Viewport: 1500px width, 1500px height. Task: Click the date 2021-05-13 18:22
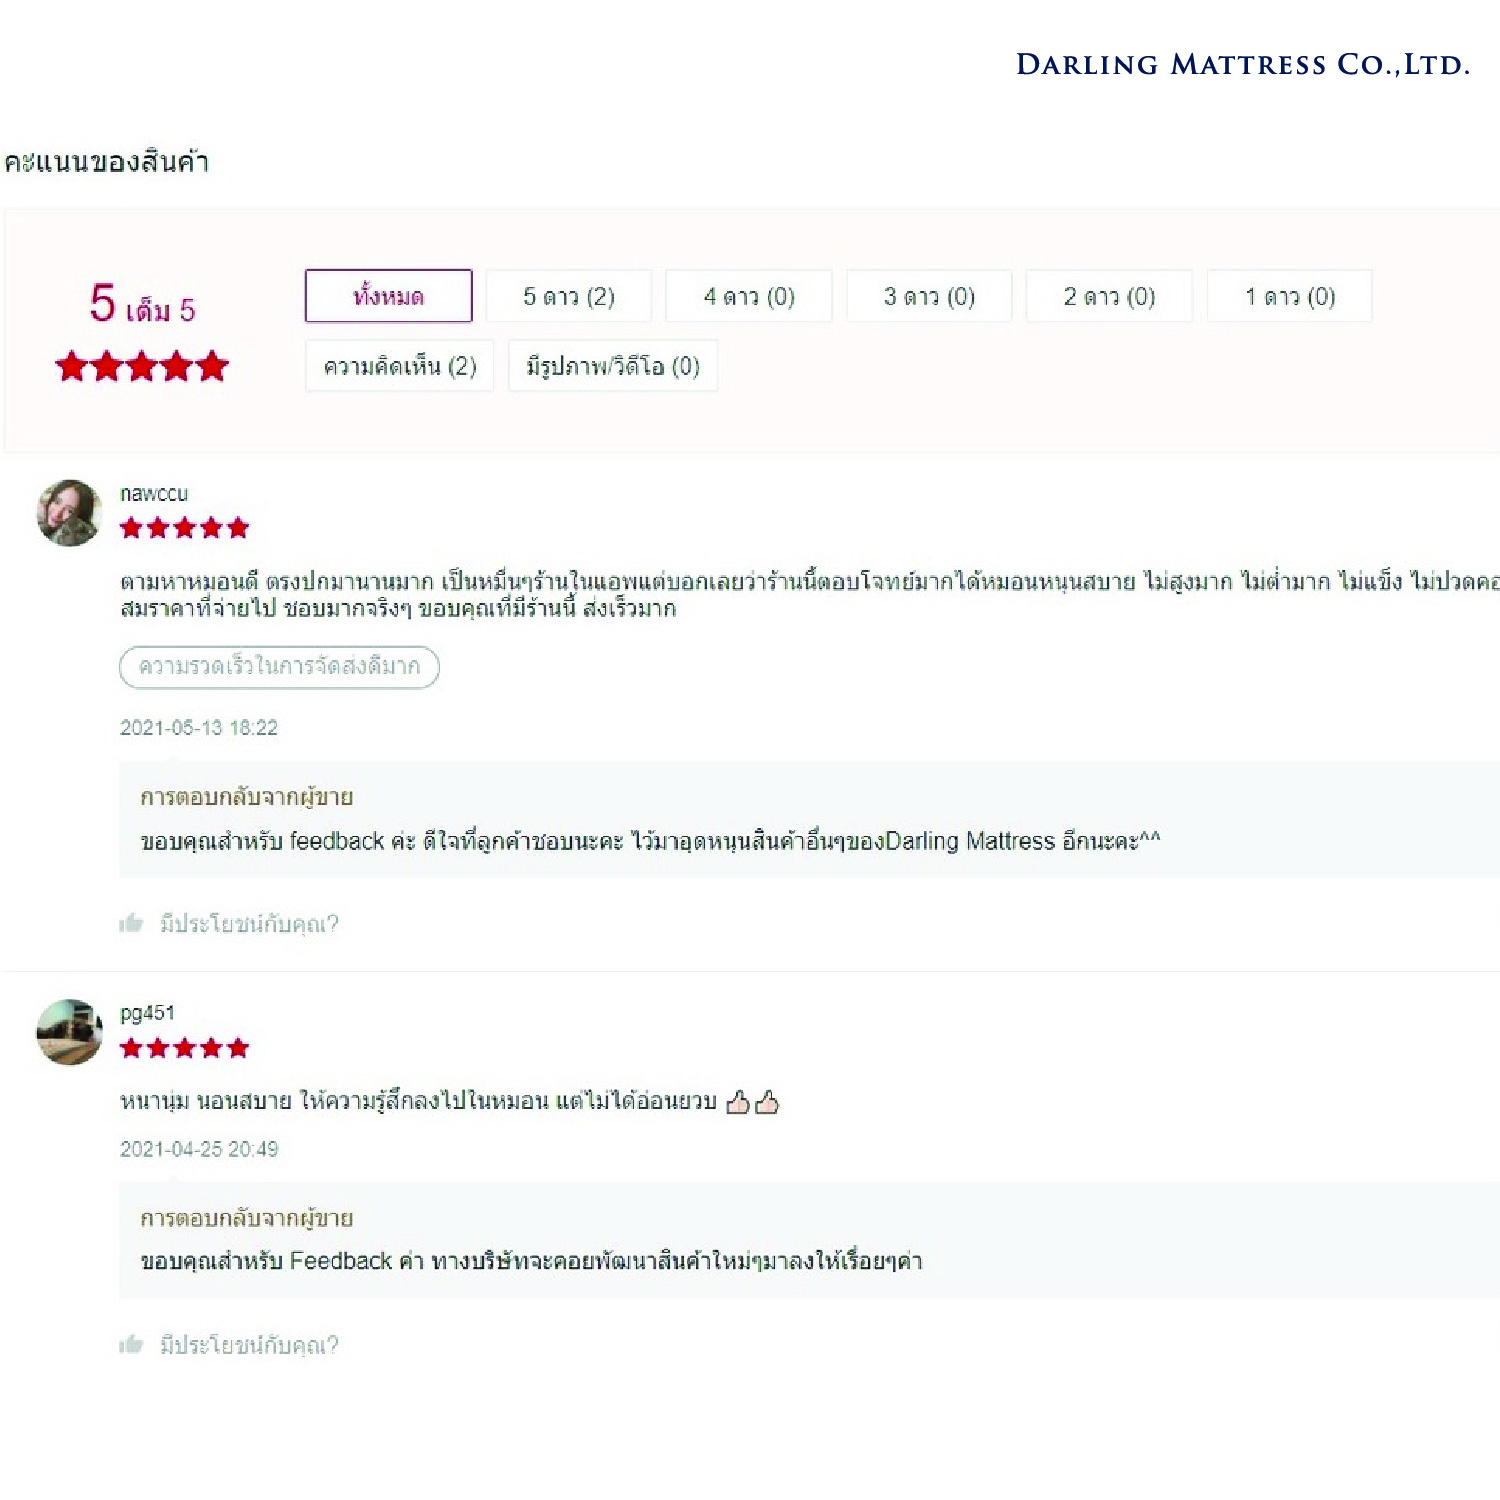[x=199, y=728]
